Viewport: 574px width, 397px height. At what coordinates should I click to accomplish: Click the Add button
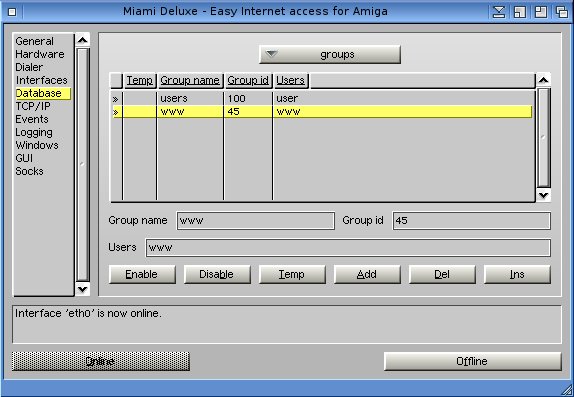point(367,275)
